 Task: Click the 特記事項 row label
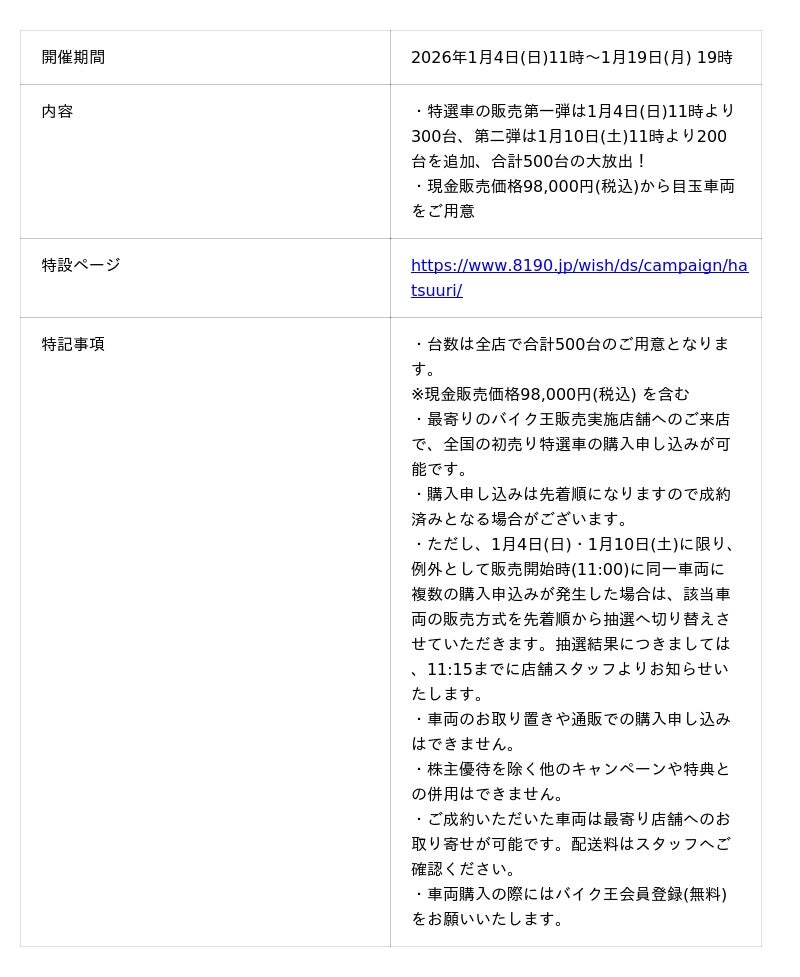click(73, 344)
